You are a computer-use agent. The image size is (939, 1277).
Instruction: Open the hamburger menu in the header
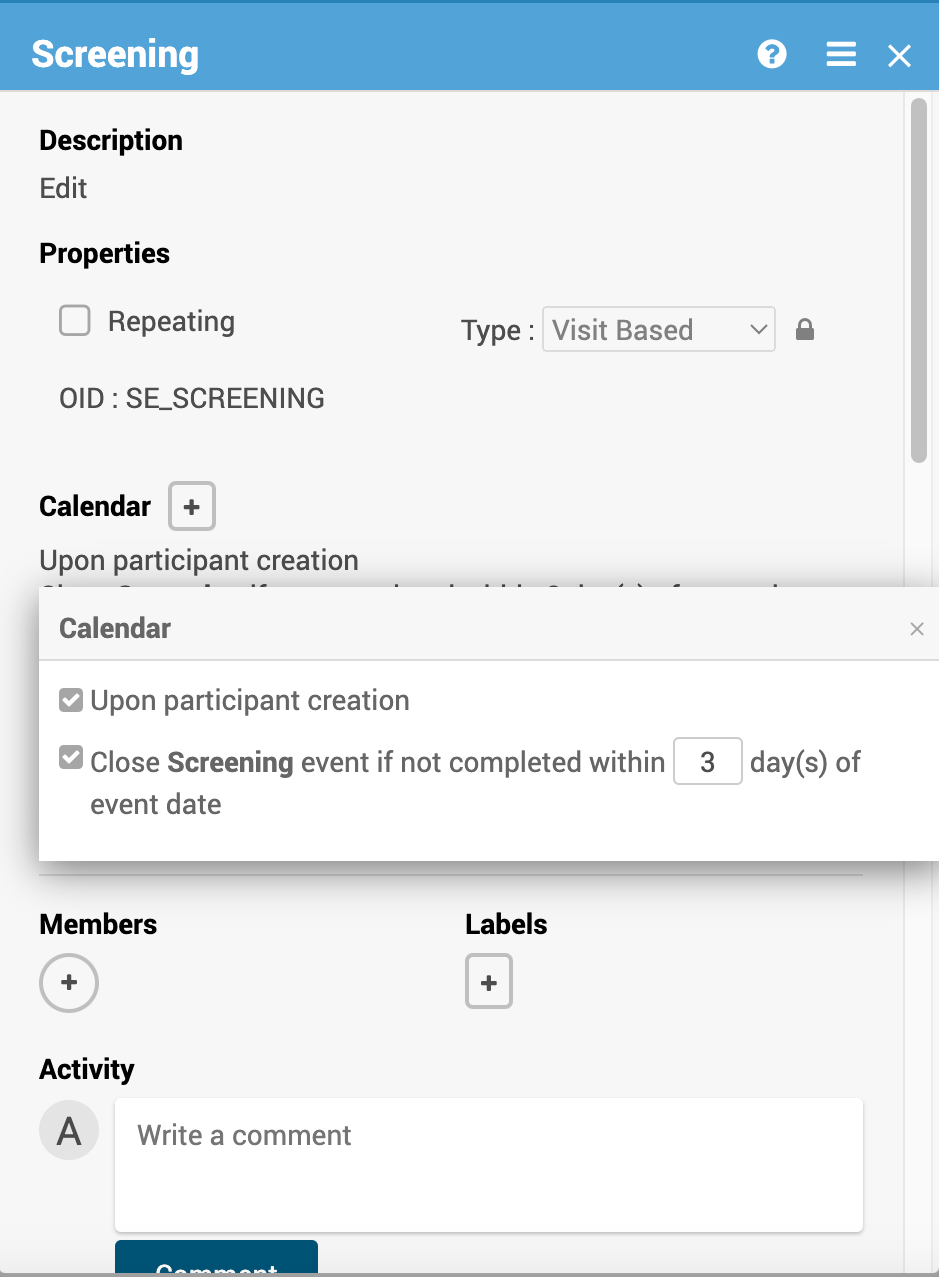click(x=841, y=55)
